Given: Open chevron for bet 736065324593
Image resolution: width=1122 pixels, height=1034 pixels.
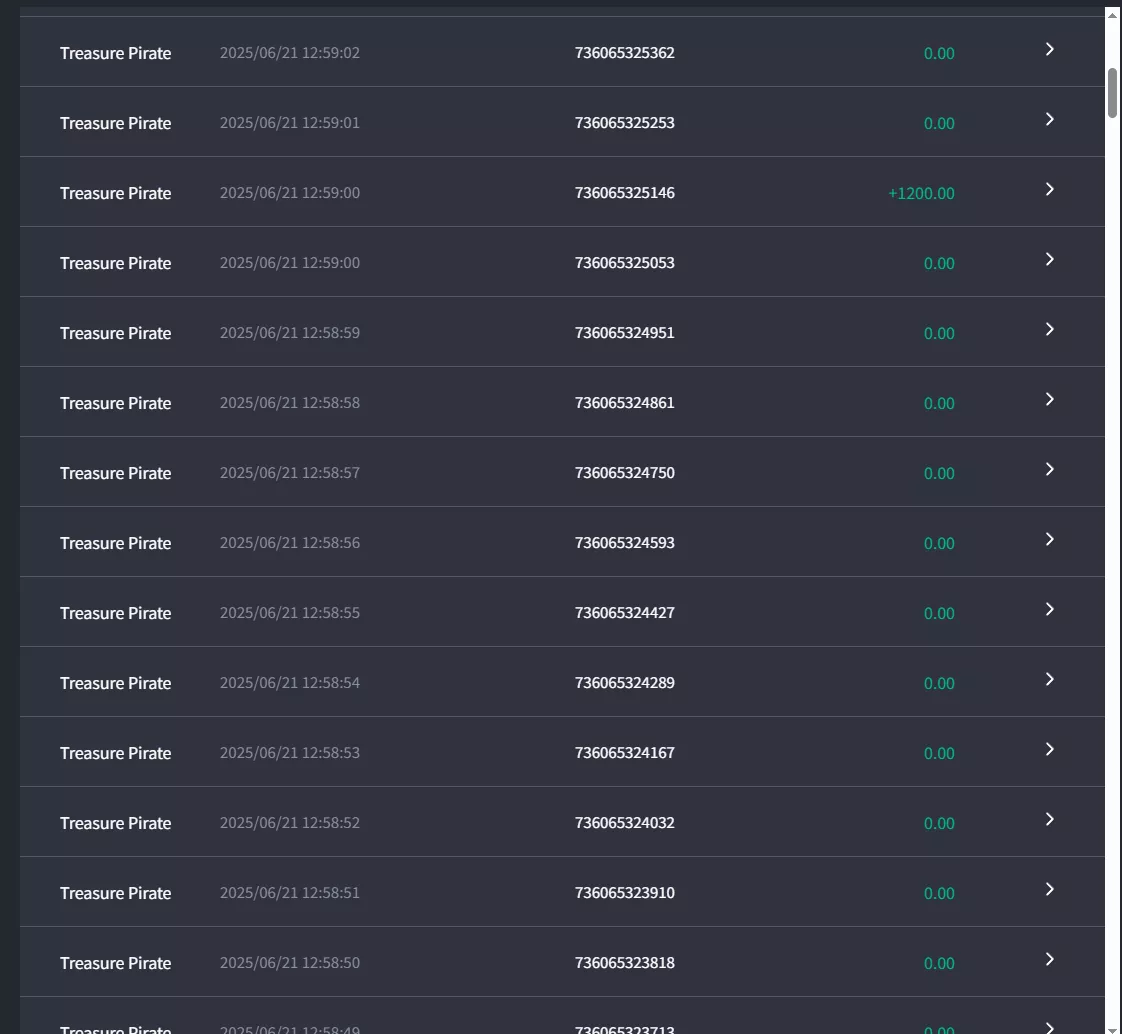Looking at the screenshot, I should click(1050, 540).
